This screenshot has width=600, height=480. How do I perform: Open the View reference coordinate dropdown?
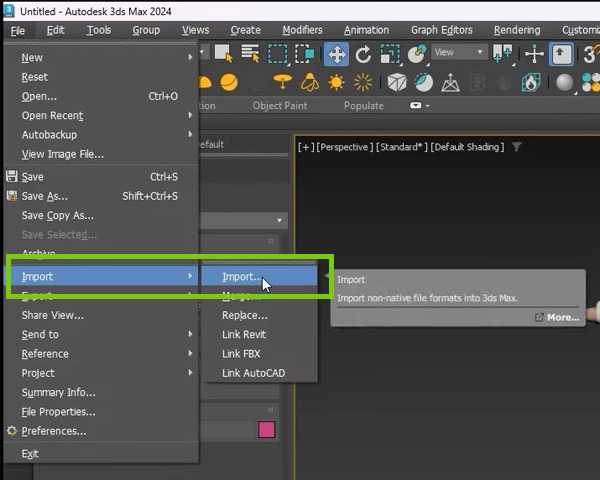point(459,52)
